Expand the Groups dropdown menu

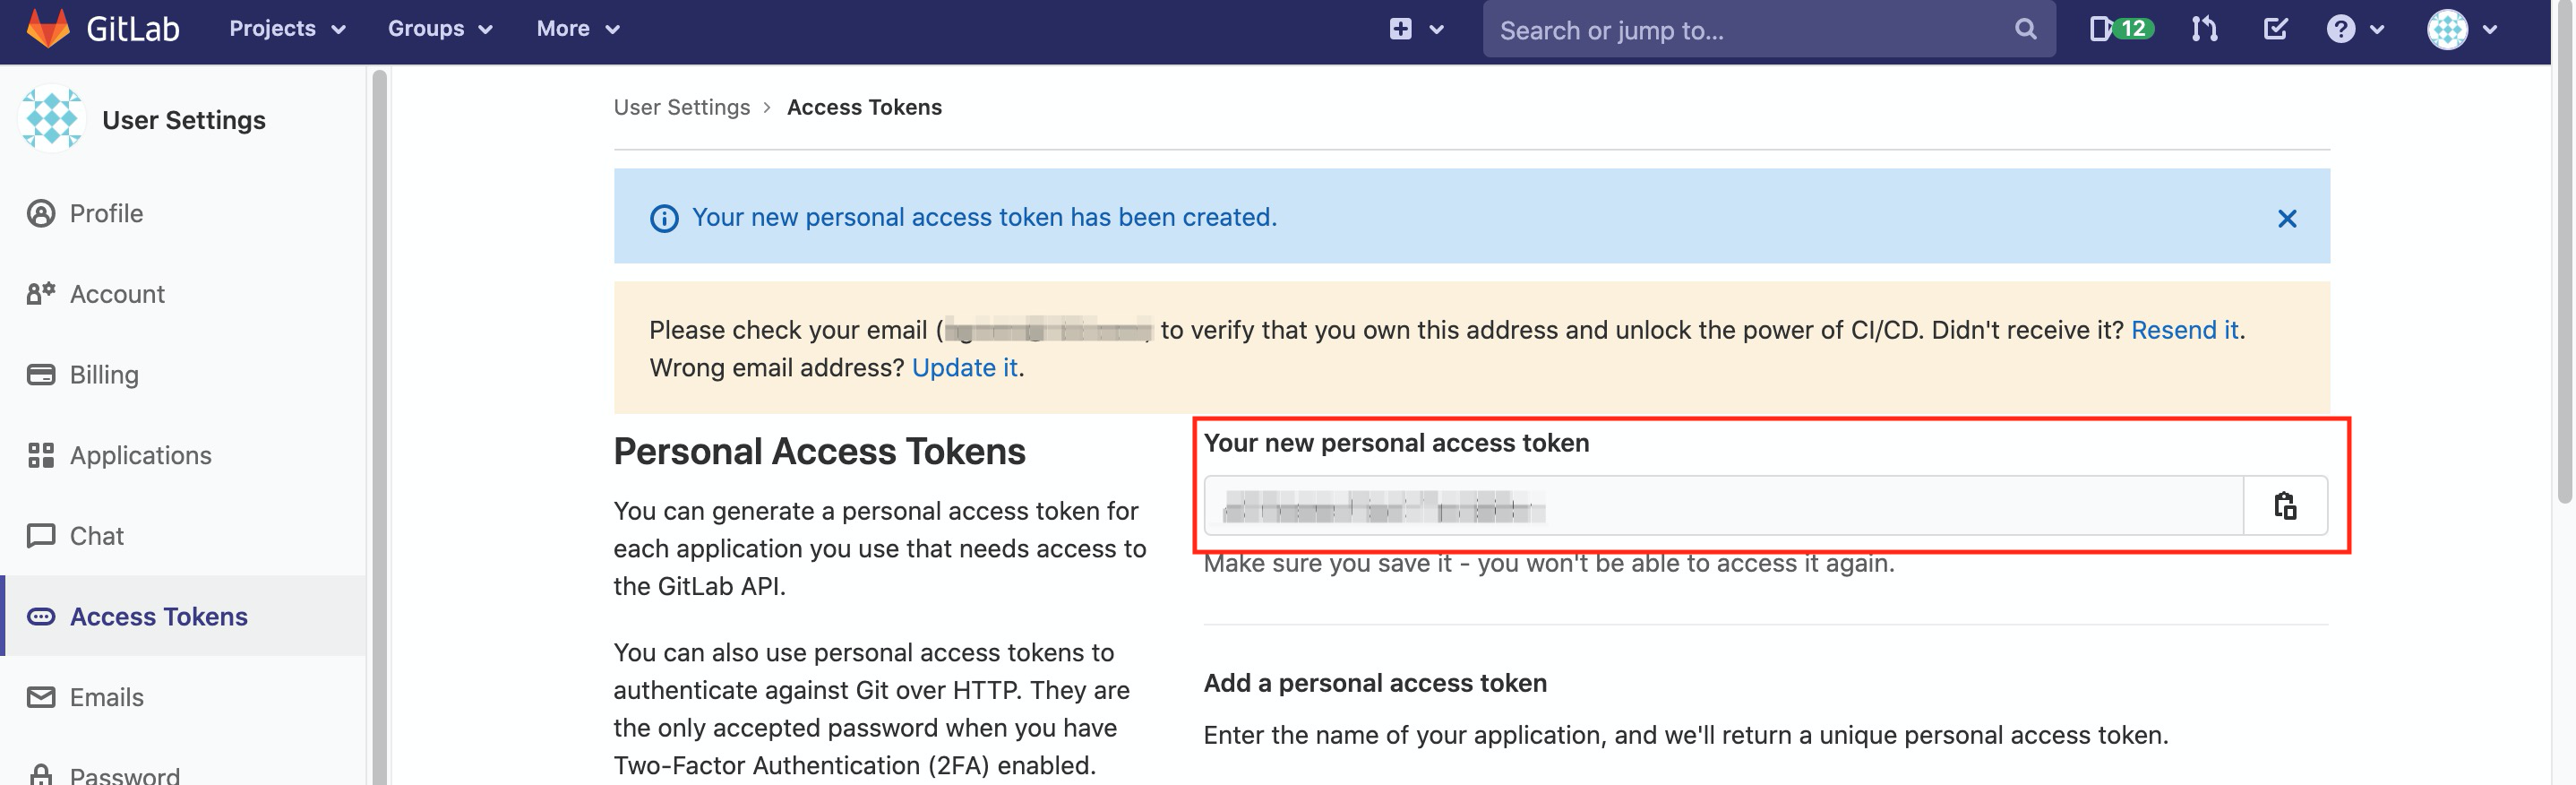[x=440, y=29]
